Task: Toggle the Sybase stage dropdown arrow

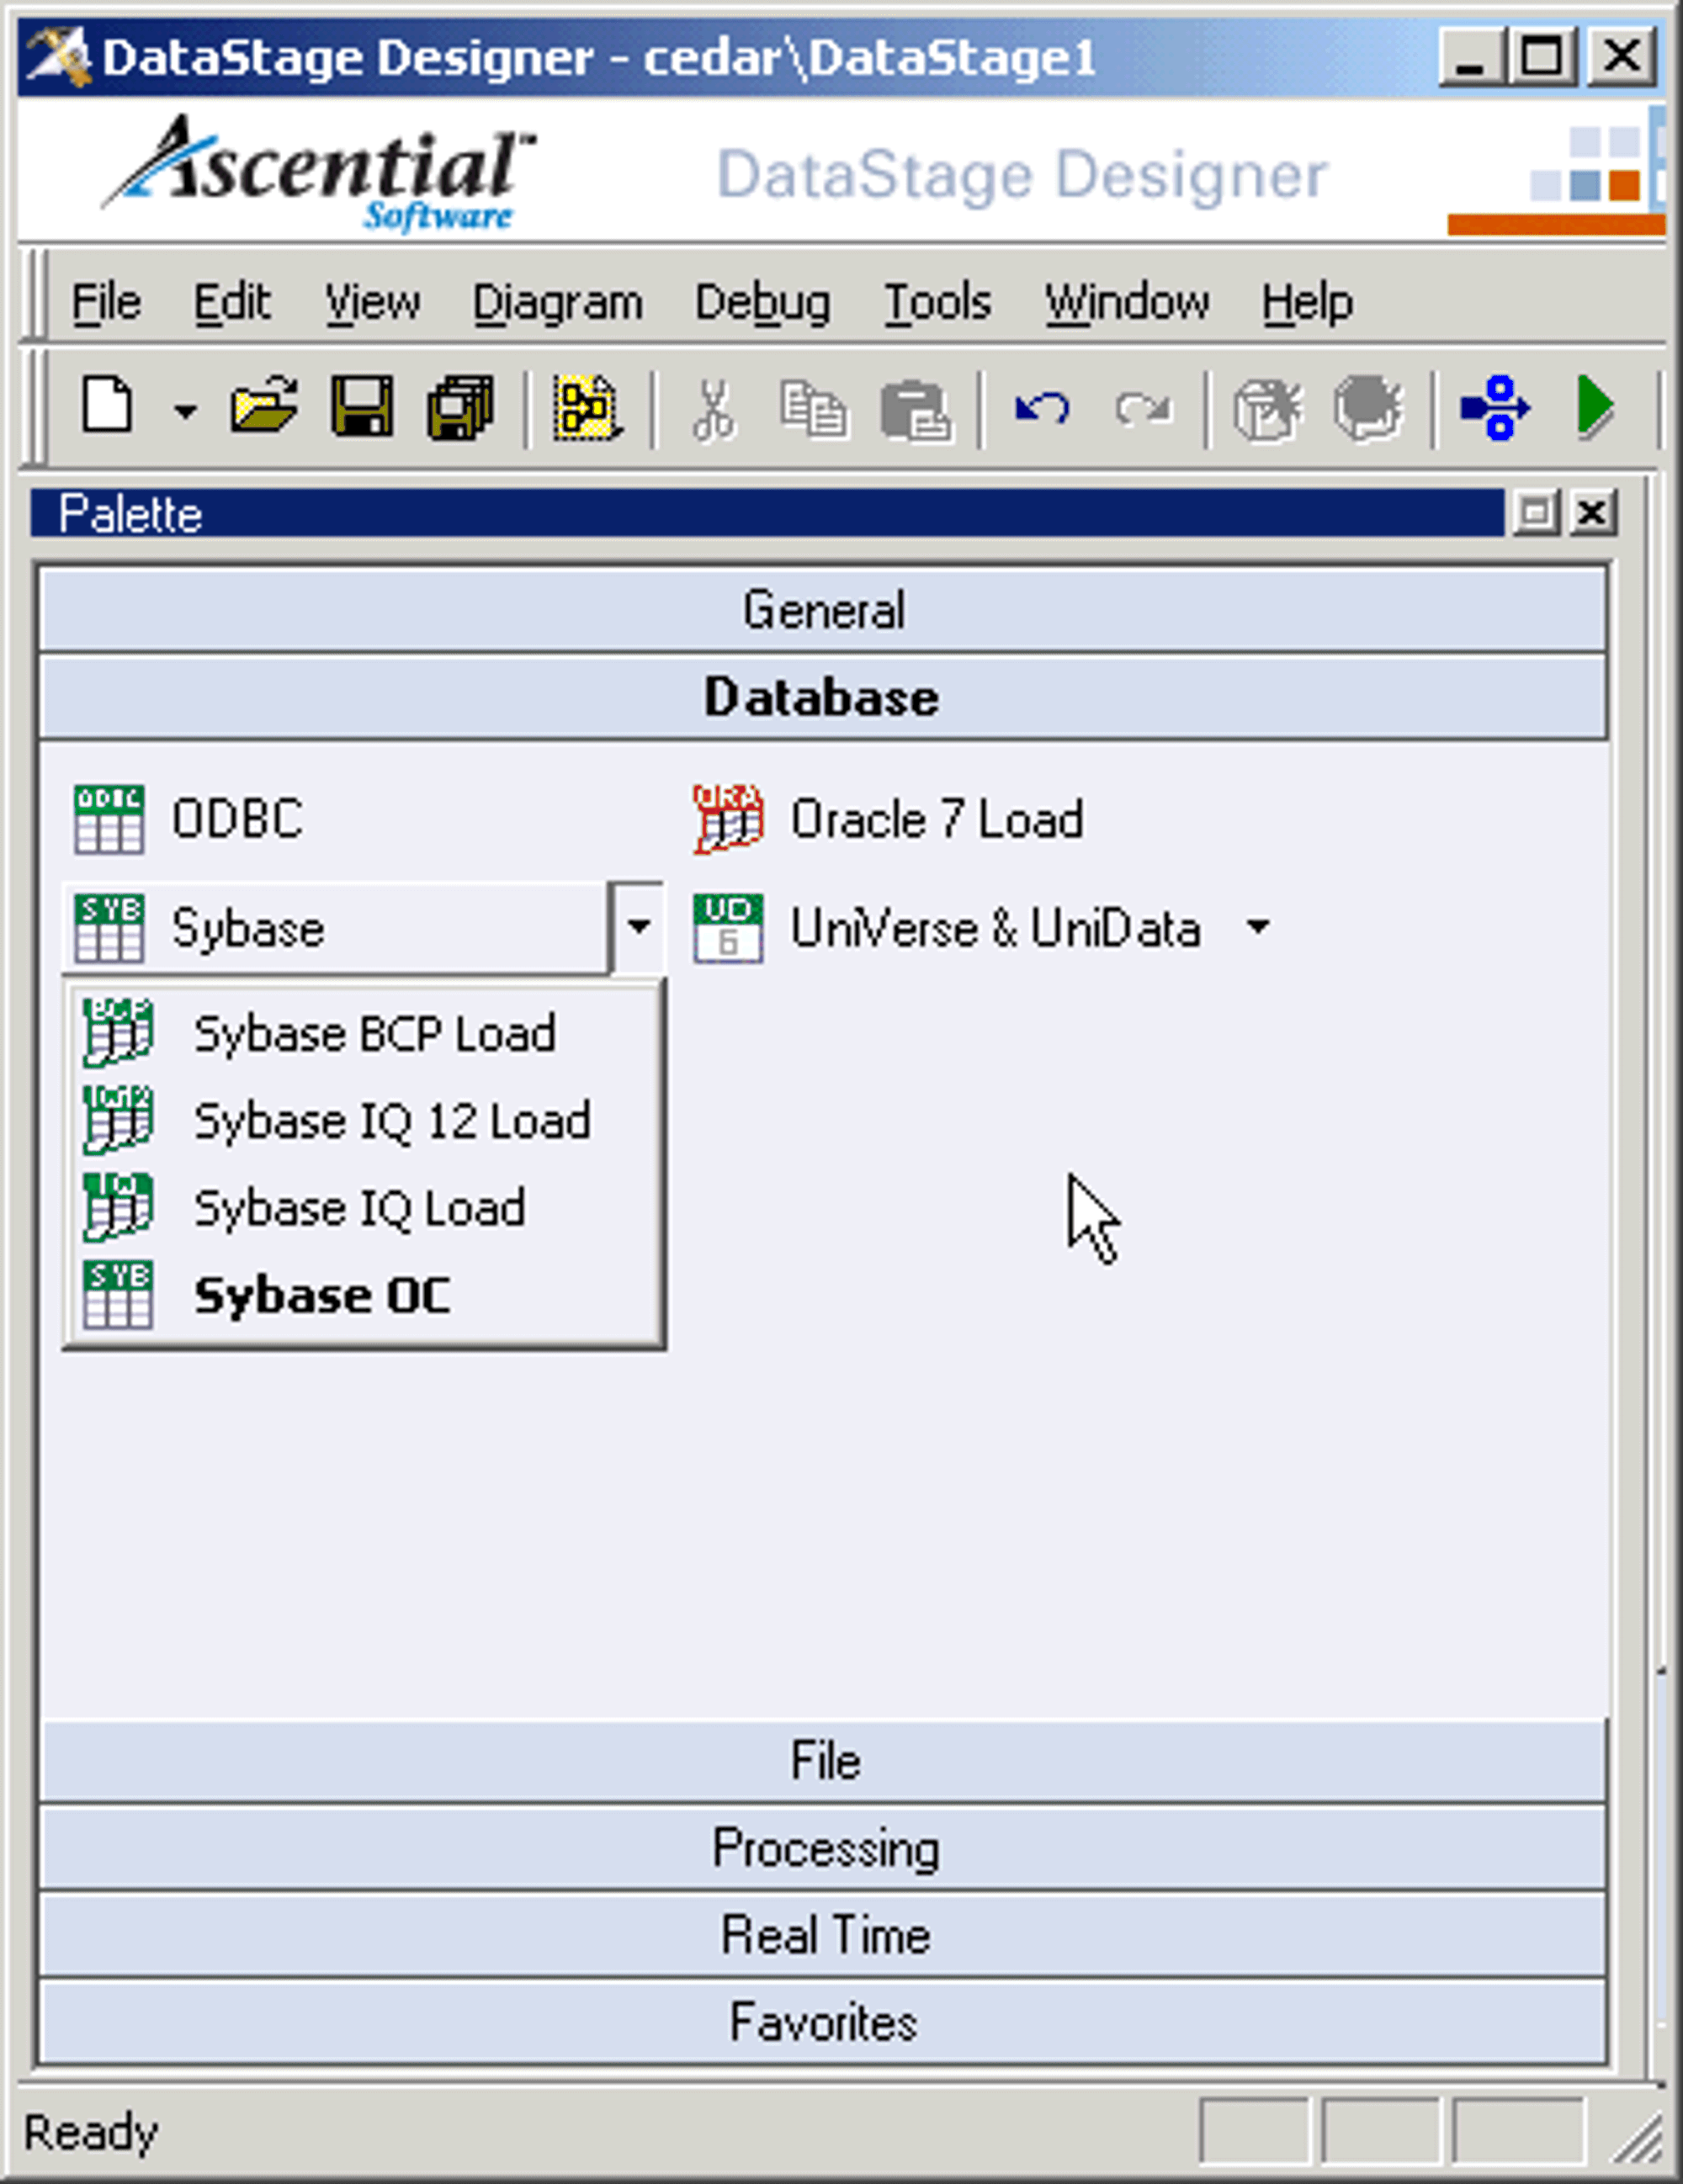Action: 638,927
